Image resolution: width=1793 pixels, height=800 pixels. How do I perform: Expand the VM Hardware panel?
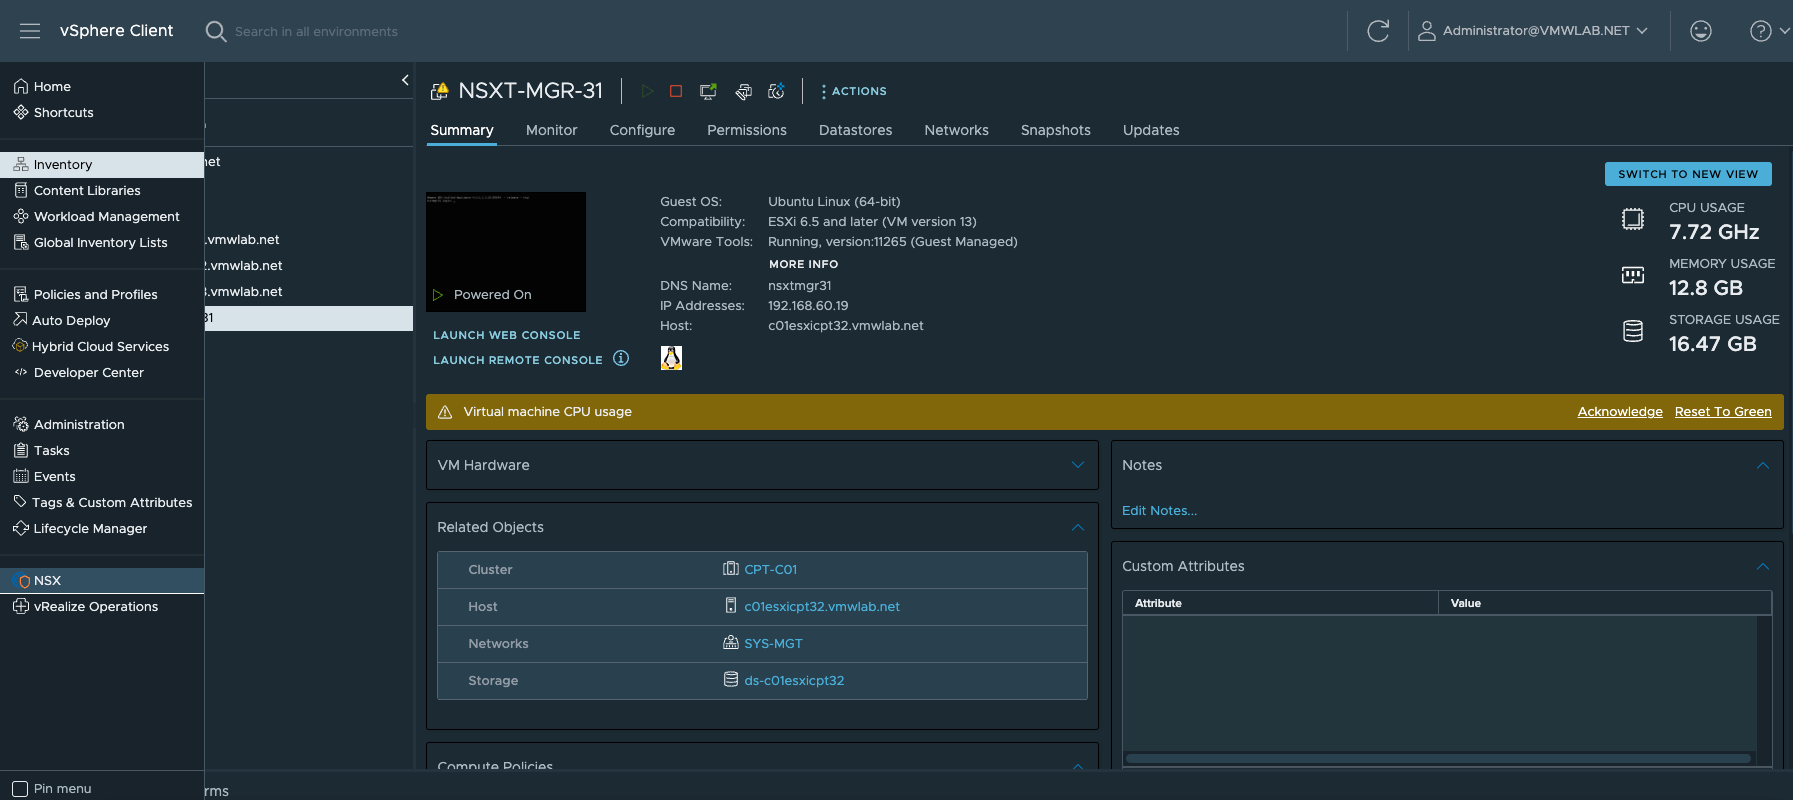[x=1078, y=465]
